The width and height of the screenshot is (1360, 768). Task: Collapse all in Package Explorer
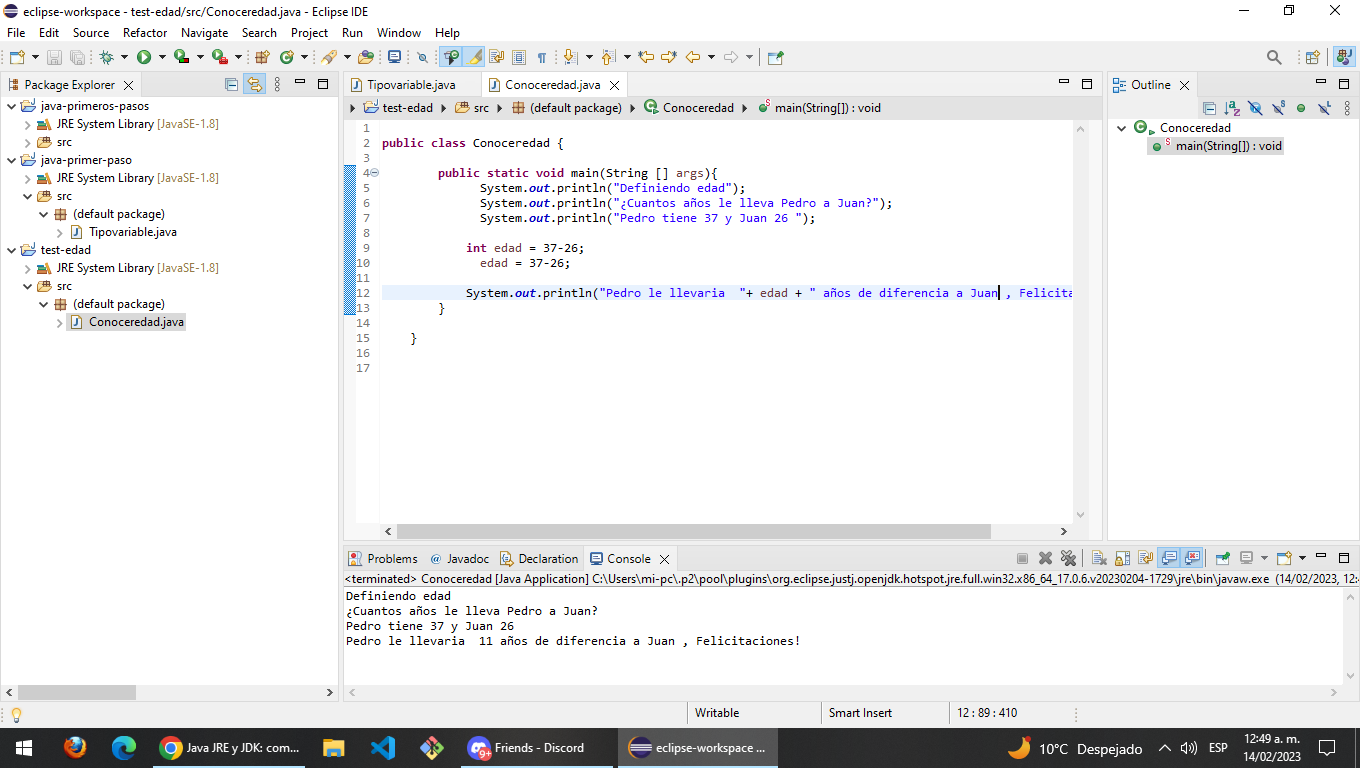pyautogui.click(x=232, y=85)
